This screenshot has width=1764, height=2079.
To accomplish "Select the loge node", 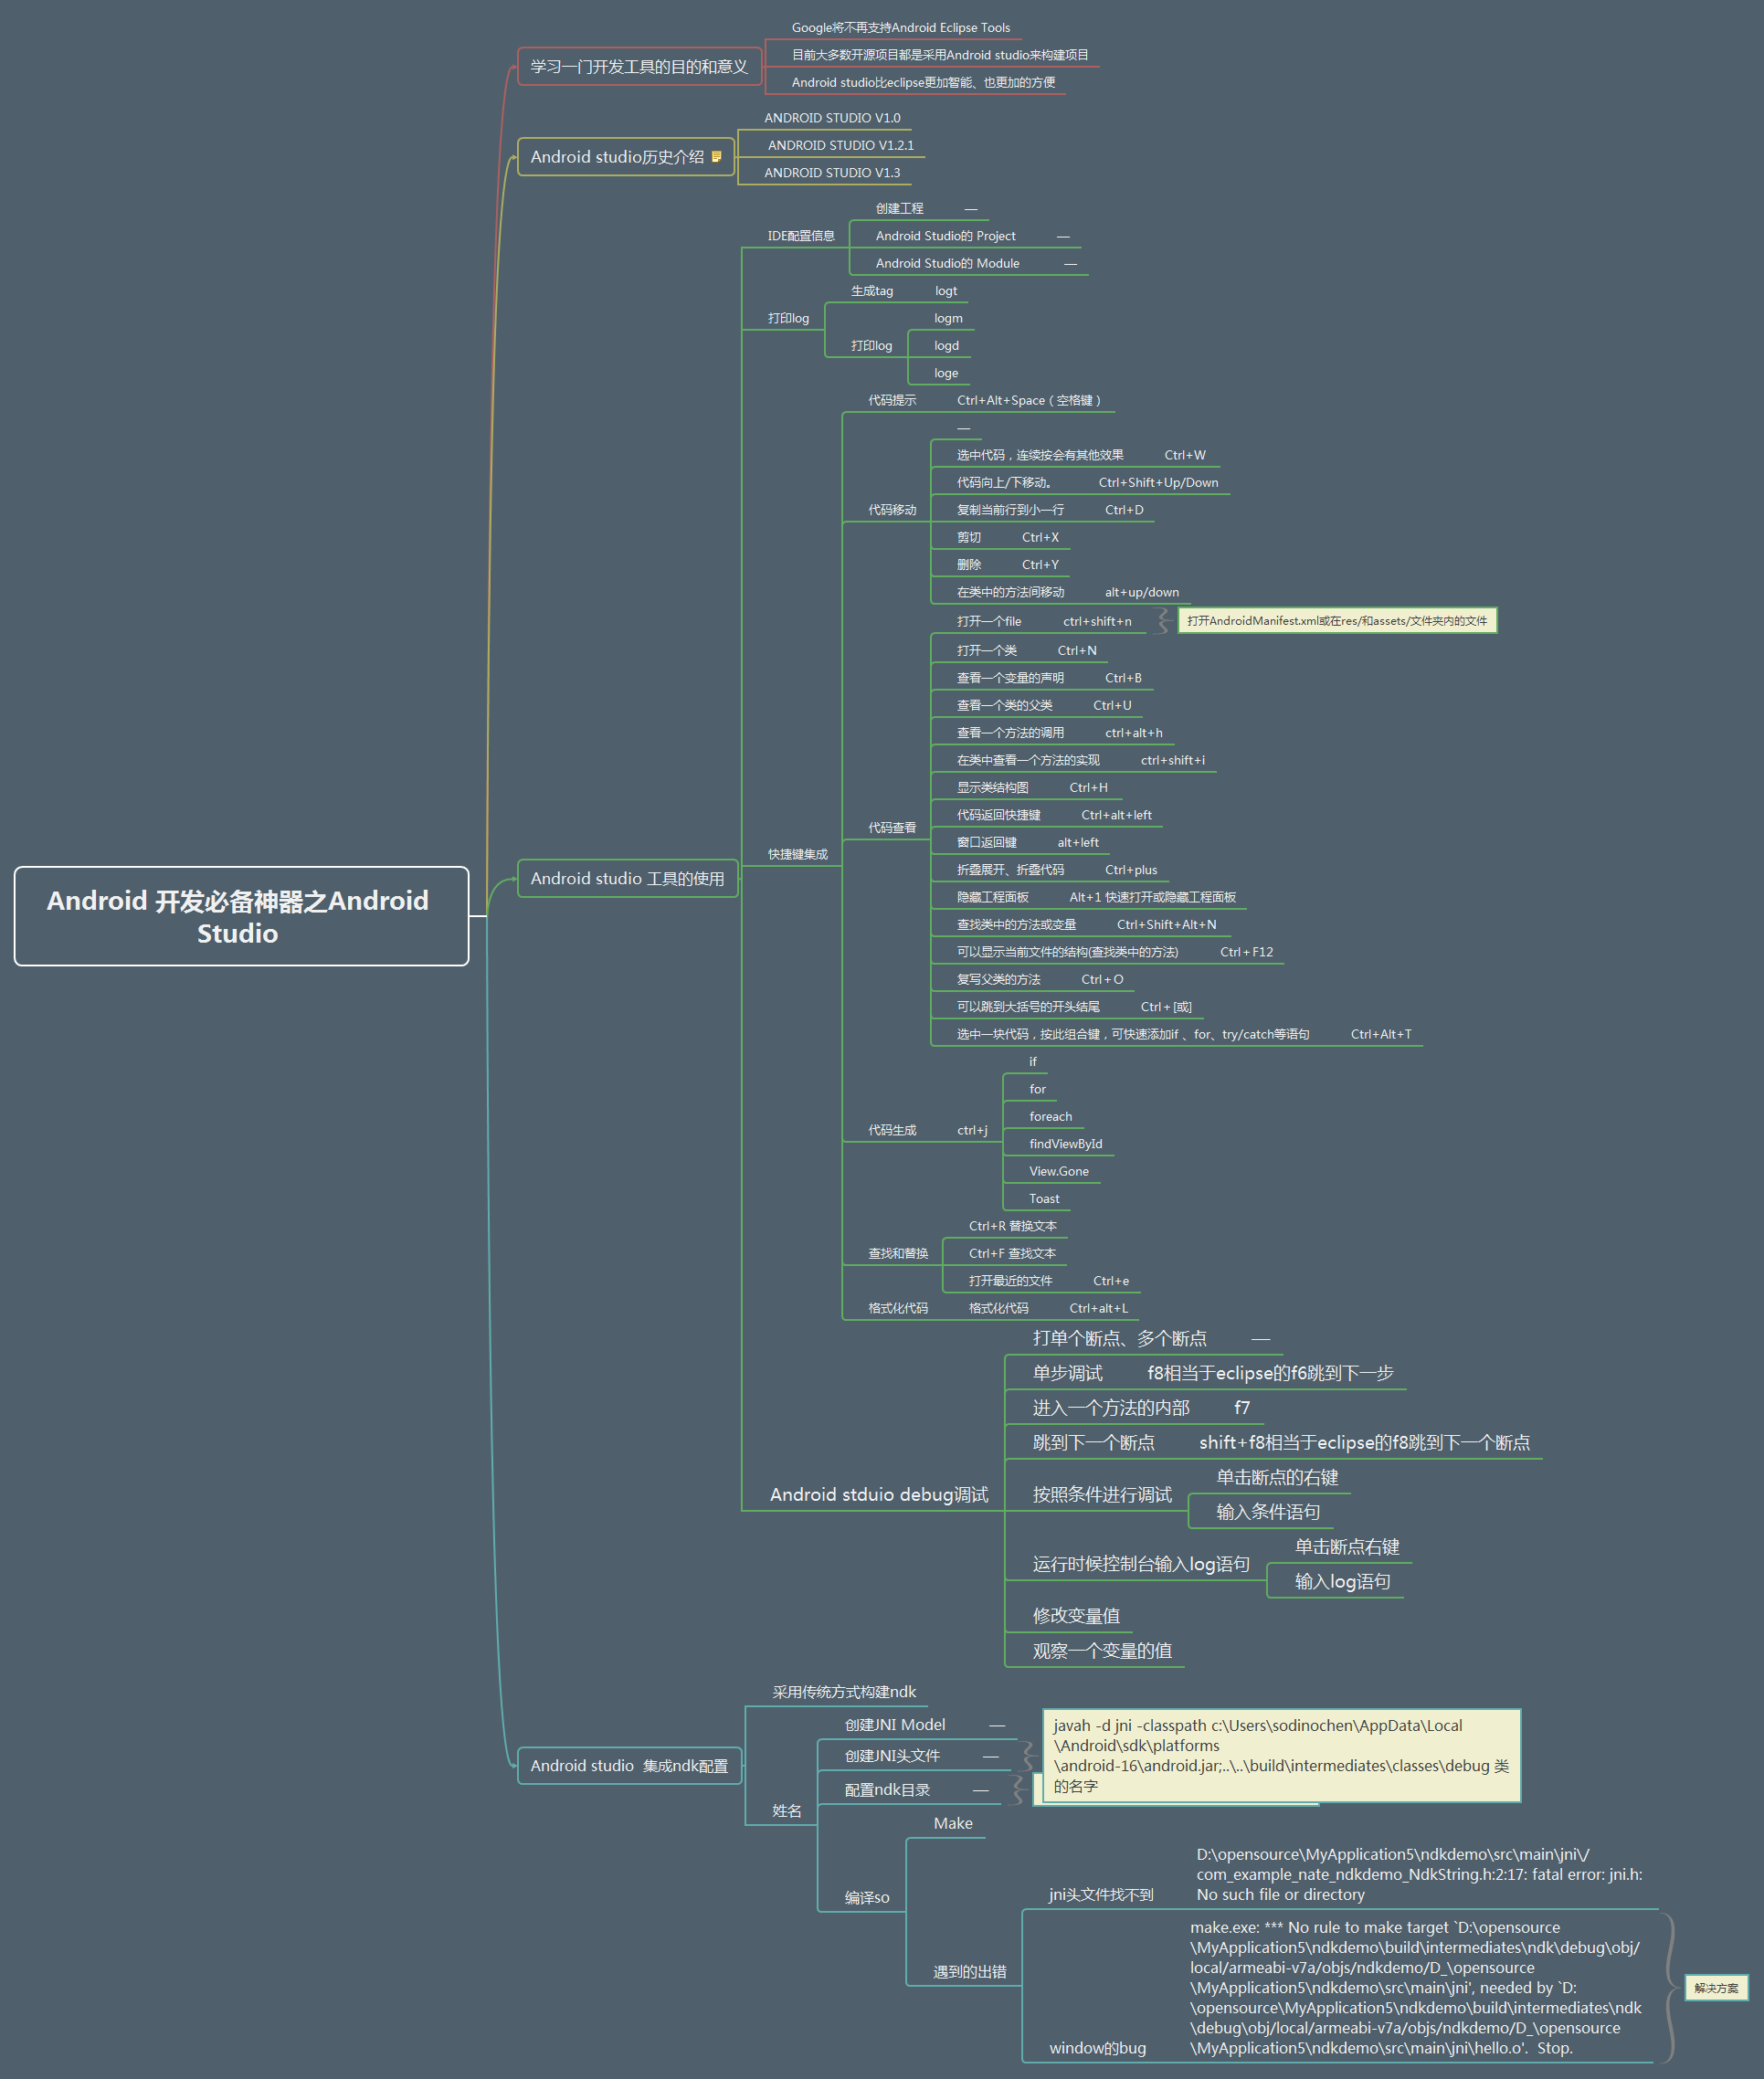I will 946,373.
